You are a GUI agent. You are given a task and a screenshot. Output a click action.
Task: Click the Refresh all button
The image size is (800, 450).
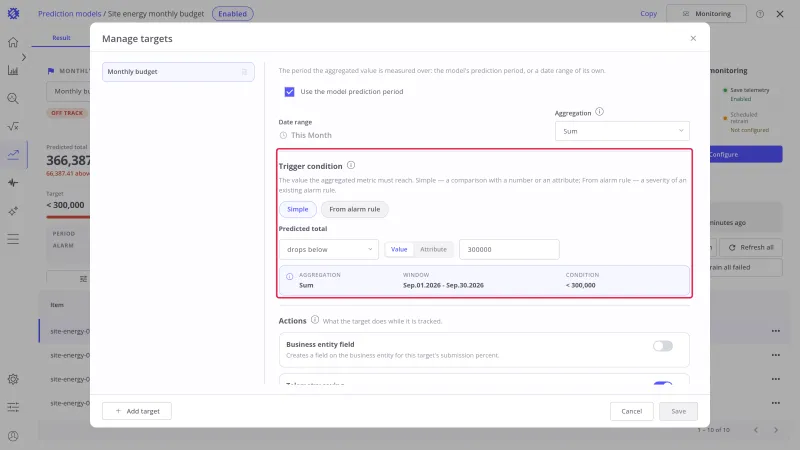pos(751,247)
